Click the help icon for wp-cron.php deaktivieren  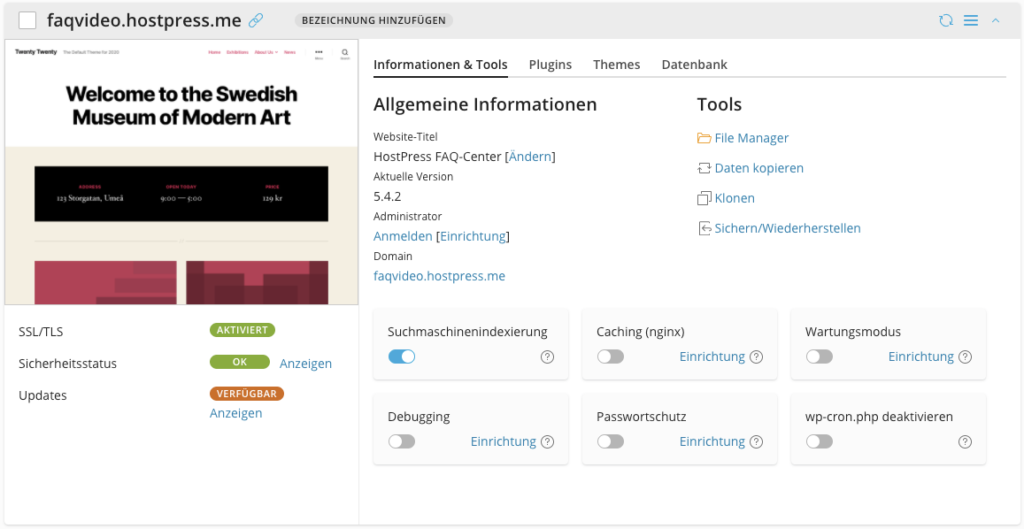click(x=965, y=442)
